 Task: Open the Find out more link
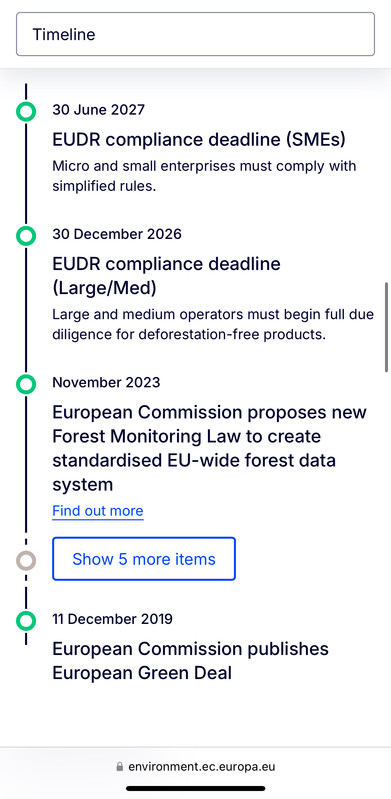(98, 511)
